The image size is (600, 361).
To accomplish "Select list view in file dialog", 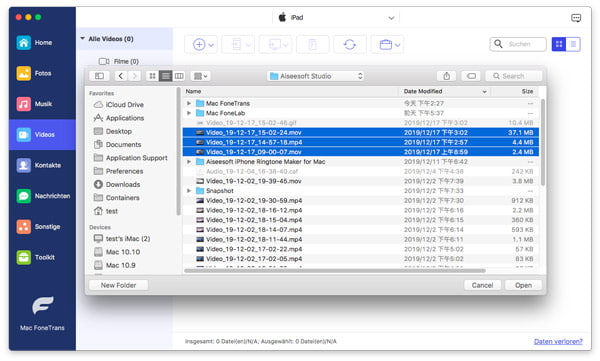I will [165, 76].
